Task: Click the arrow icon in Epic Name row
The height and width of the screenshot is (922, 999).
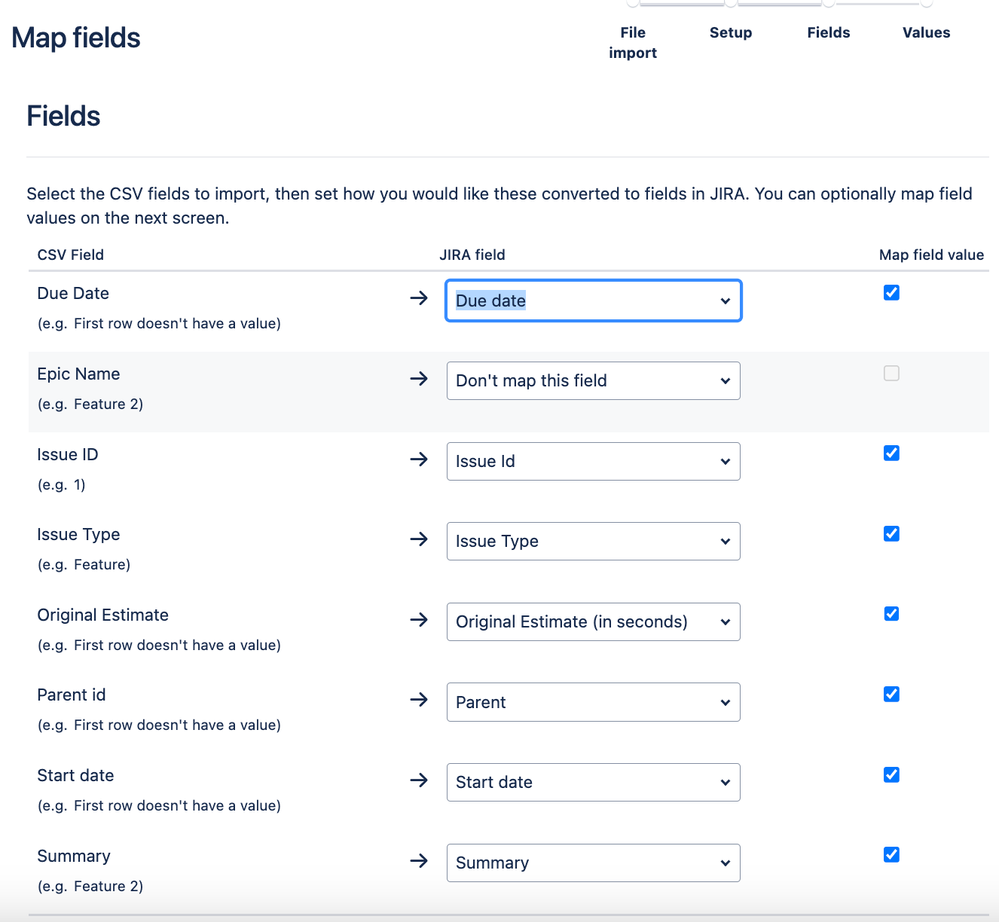Action: (419, 378)
